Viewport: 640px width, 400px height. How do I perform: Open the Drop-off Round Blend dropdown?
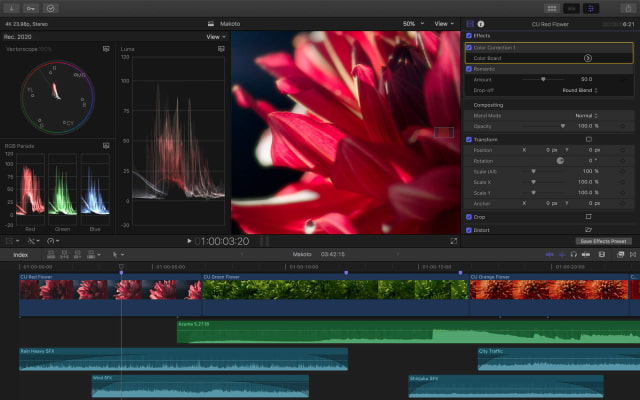580,90
